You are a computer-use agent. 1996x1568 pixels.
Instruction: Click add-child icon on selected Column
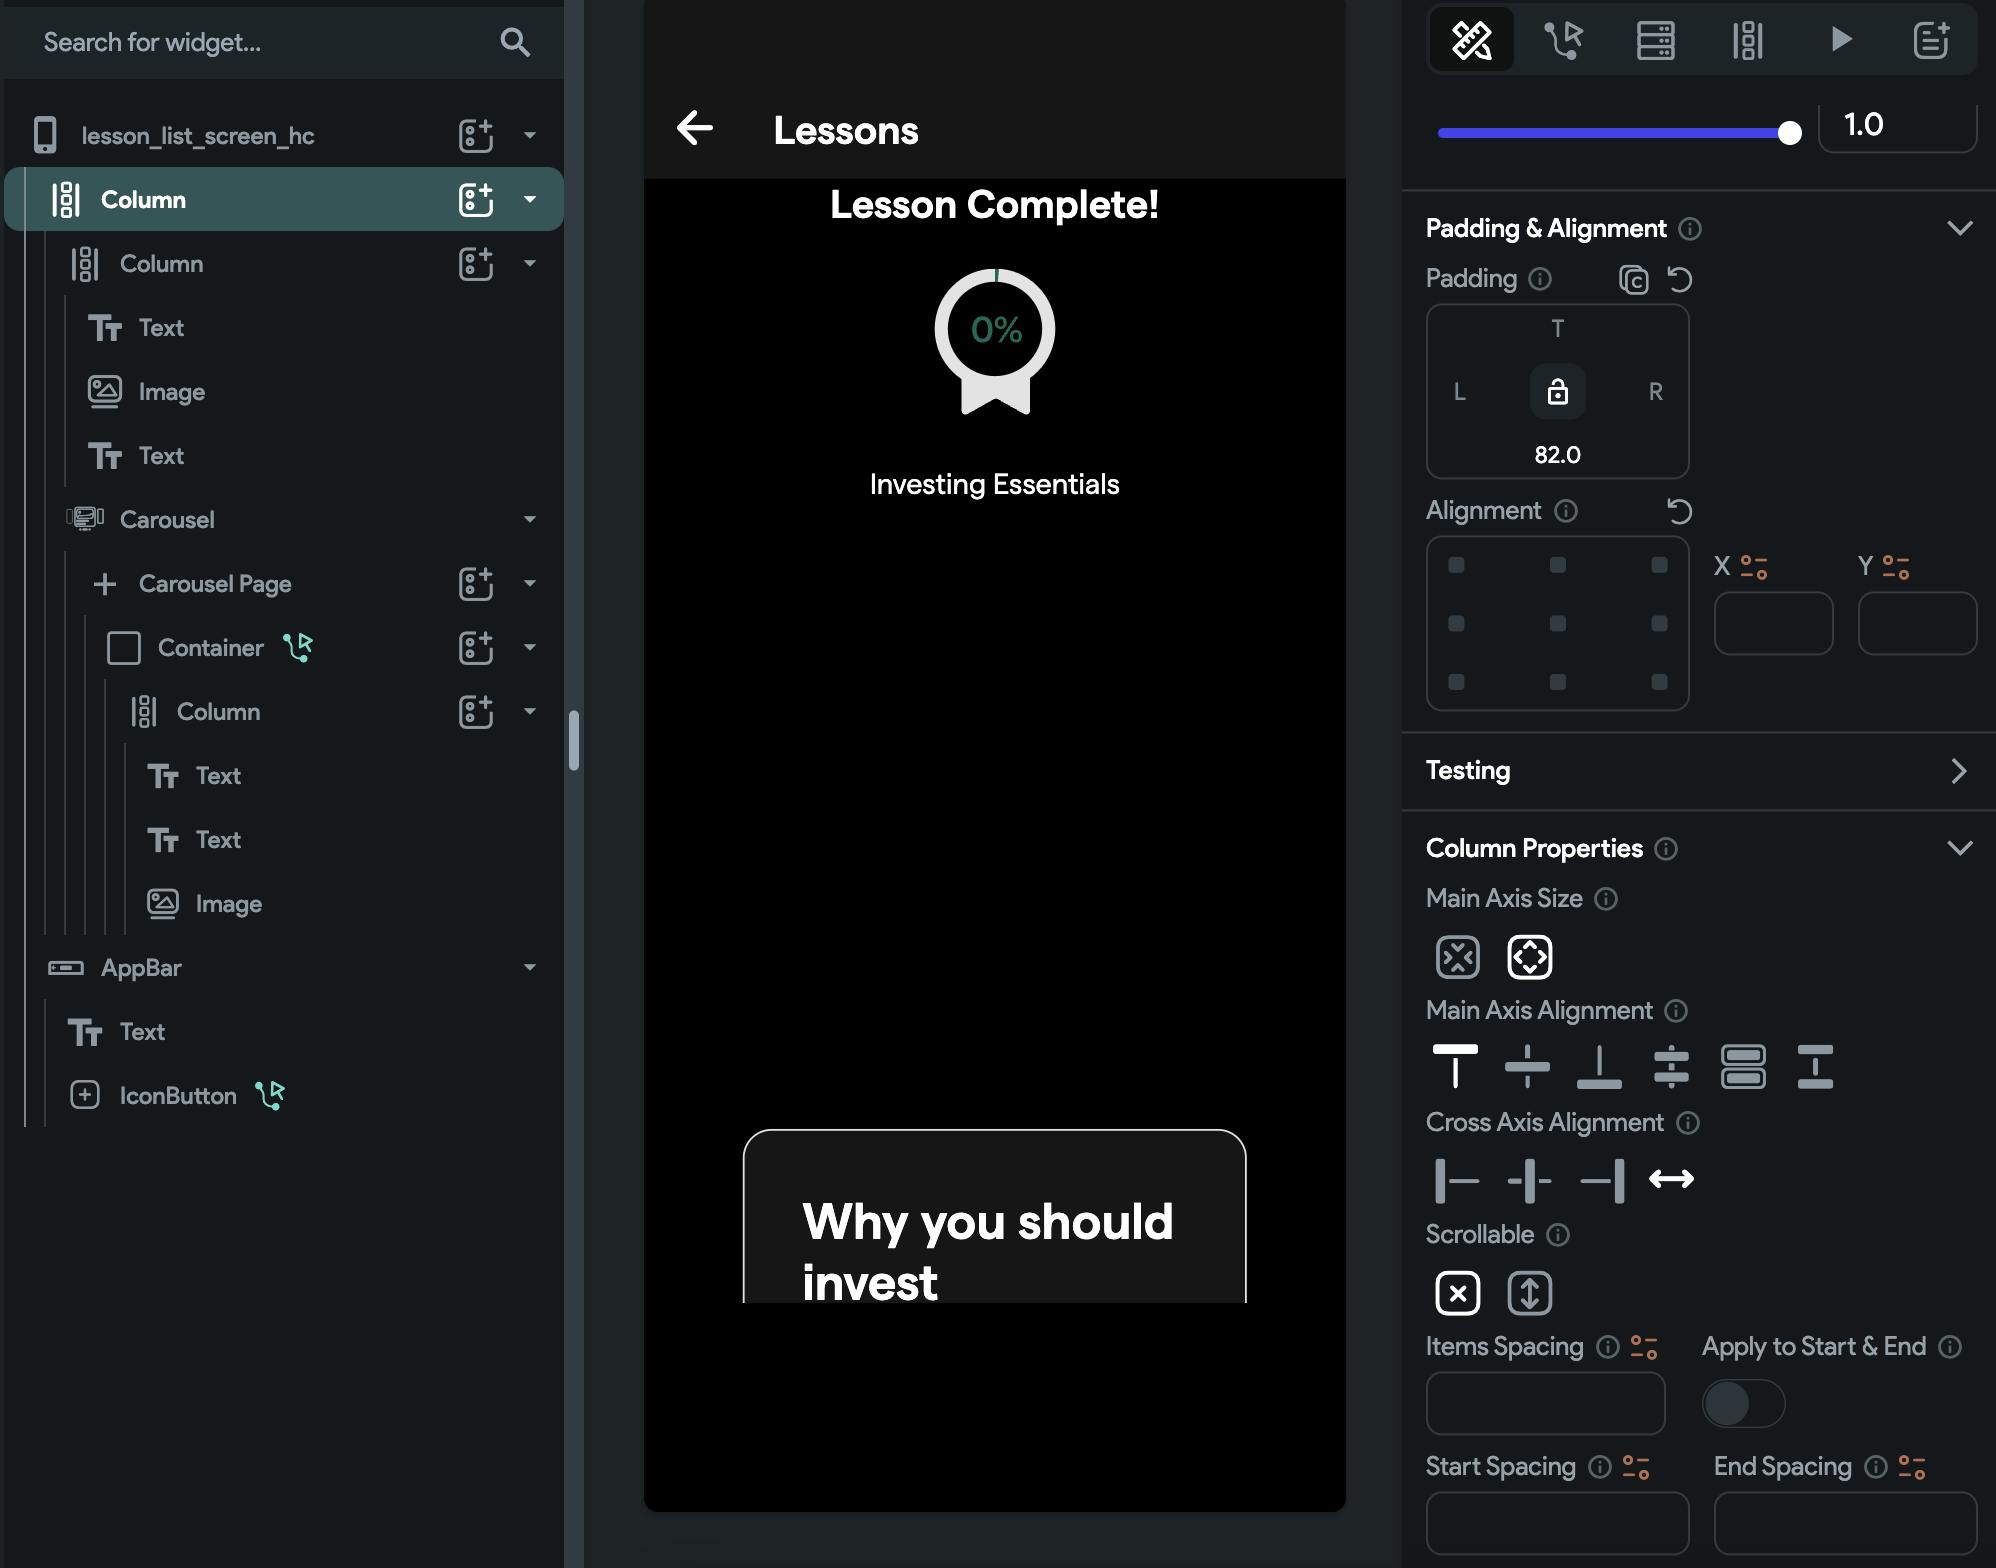[x=476, y=199]
